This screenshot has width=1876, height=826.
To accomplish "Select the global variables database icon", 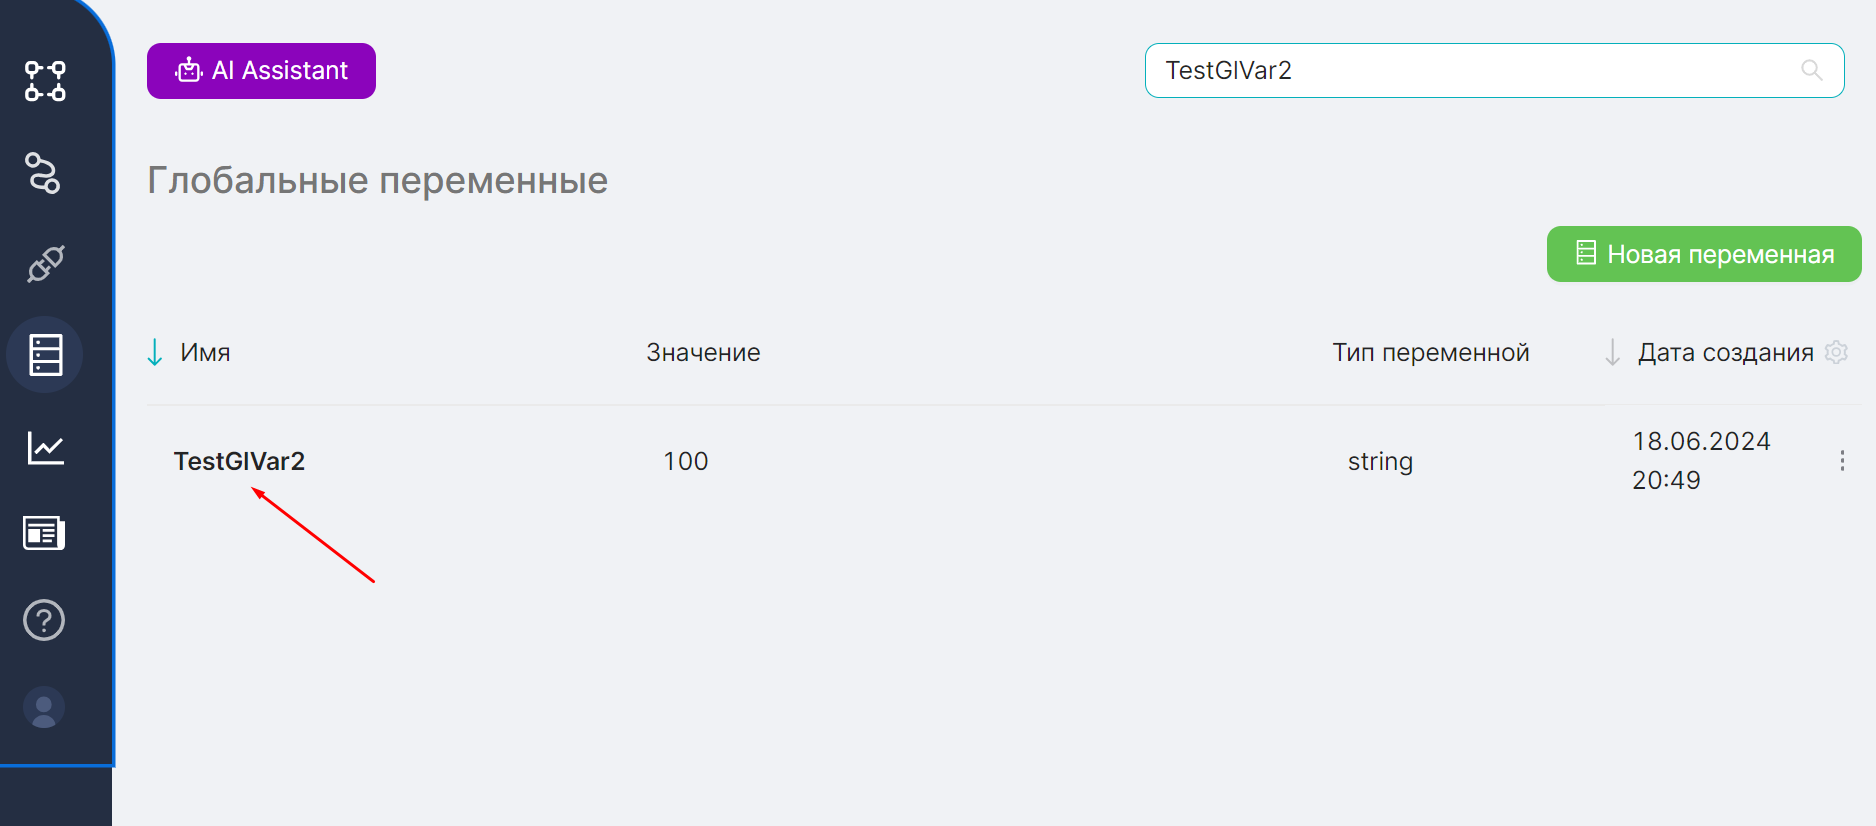I will coord(45,354).
